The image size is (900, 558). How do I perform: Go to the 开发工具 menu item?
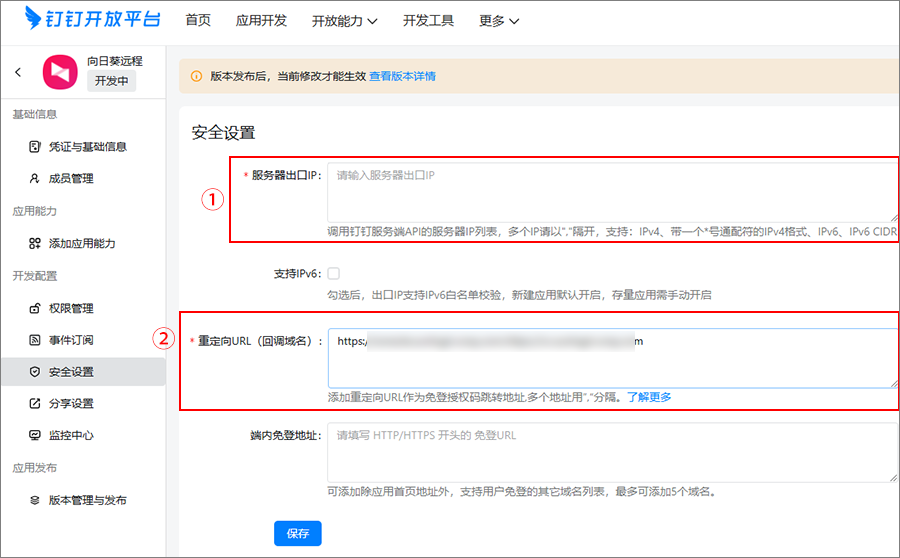pyautogui.click(x=428, y=21)
